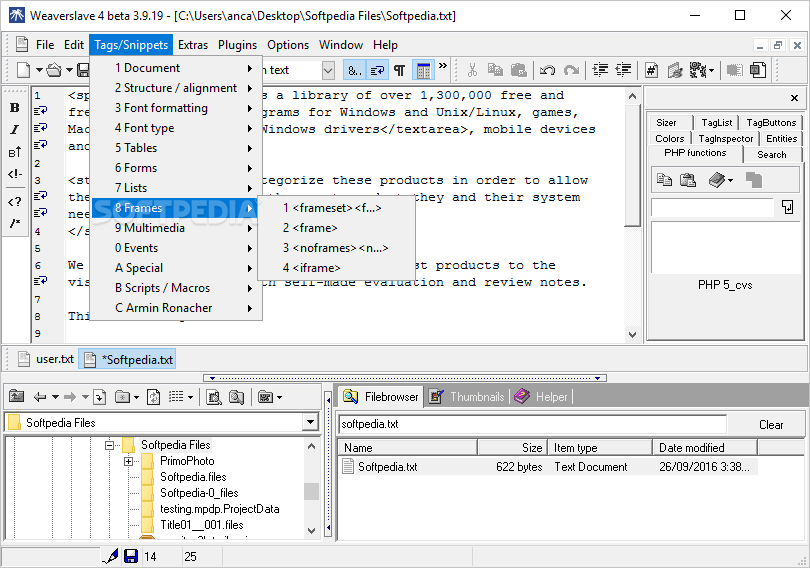Click the undo arrow icon
This screenshot has height=568, width=810.
pos(548,70)
